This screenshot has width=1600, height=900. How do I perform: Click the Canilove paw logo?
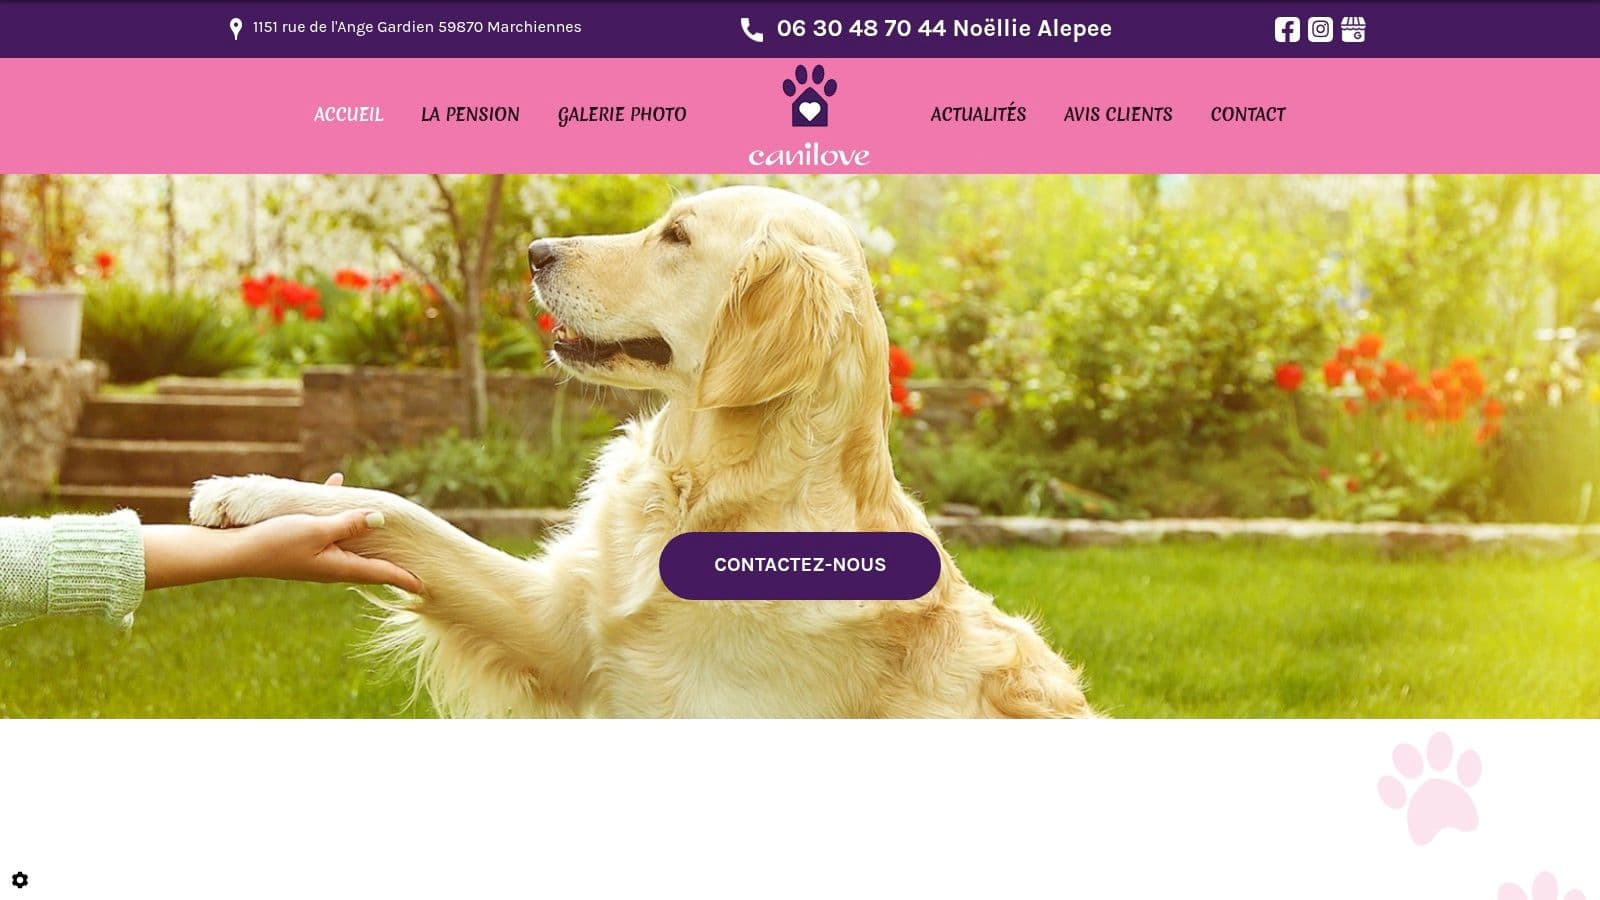(809, 96)
